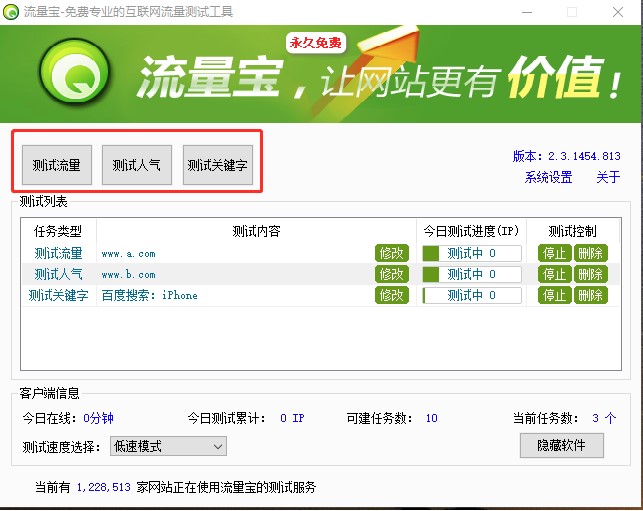The height and width of the screenshot is (511, 643).
Task: Click the www.b.com test content
Action: click(128, 274)
